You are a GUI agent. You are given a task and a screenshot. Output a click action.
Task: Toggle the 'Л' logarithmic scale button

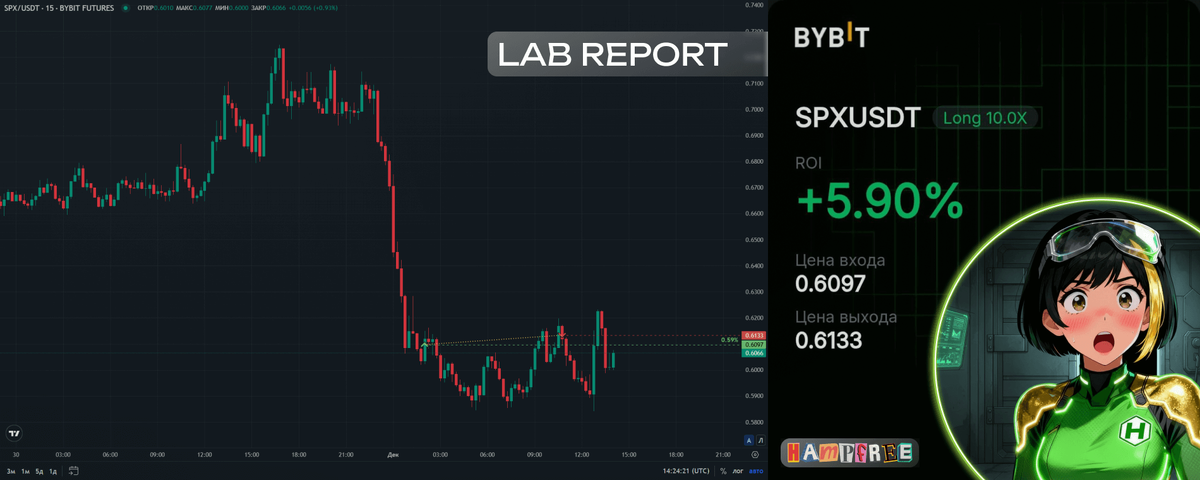(760, 440)
